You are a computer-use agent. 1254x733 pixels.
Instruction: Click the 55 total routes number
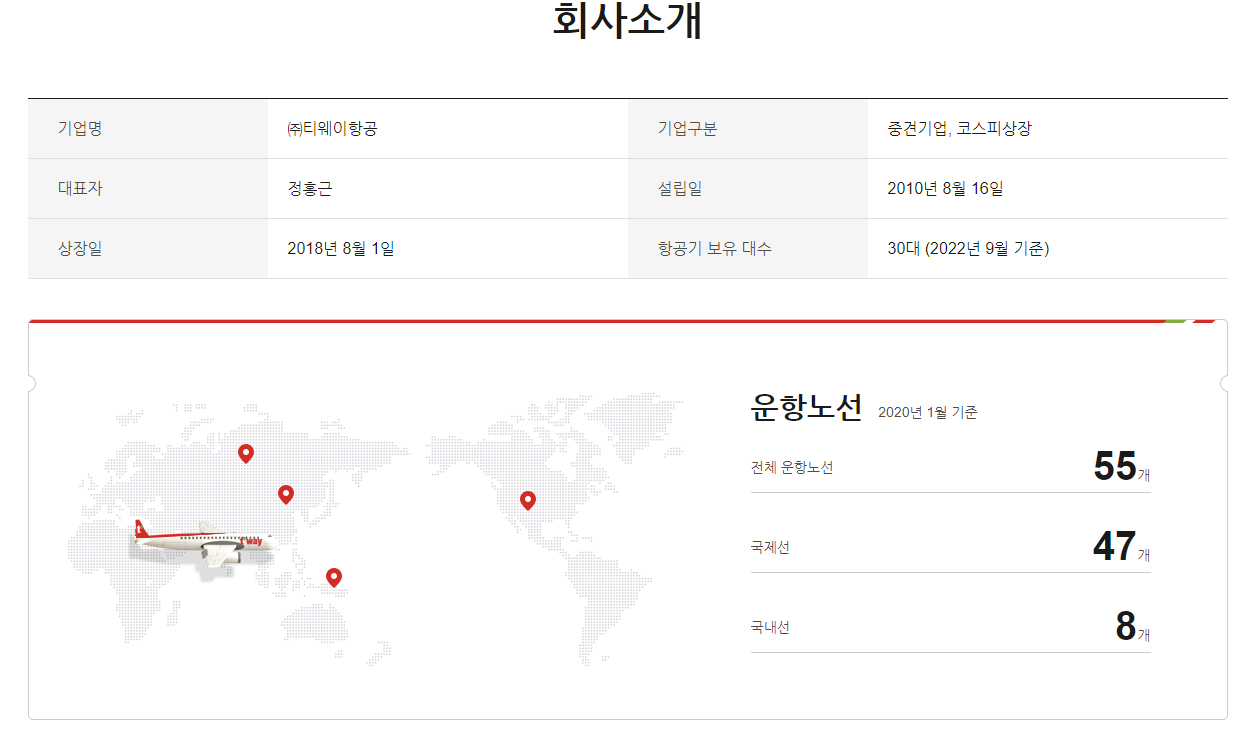click(x=1115, y=466)
